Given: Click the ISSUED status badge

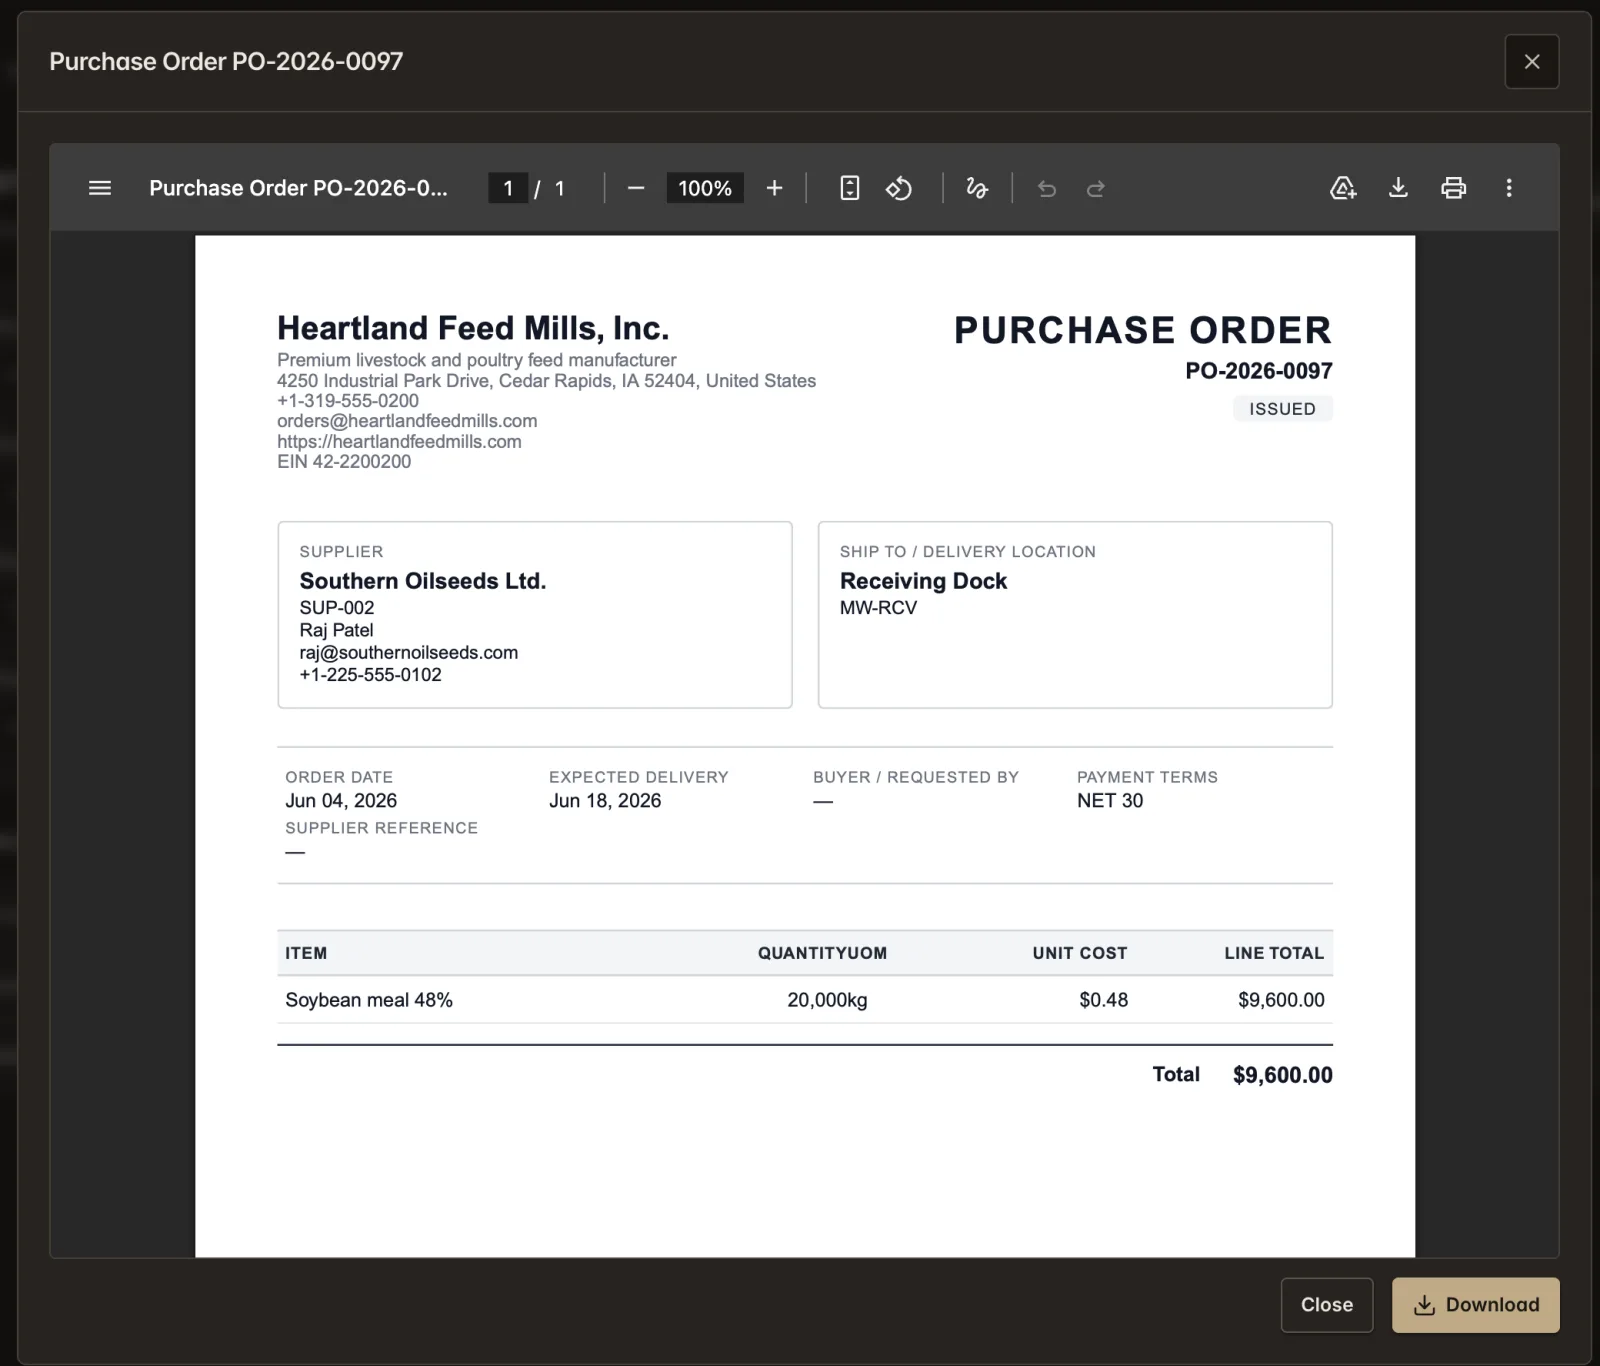Looking at the screenshot, I should 1282,409.
